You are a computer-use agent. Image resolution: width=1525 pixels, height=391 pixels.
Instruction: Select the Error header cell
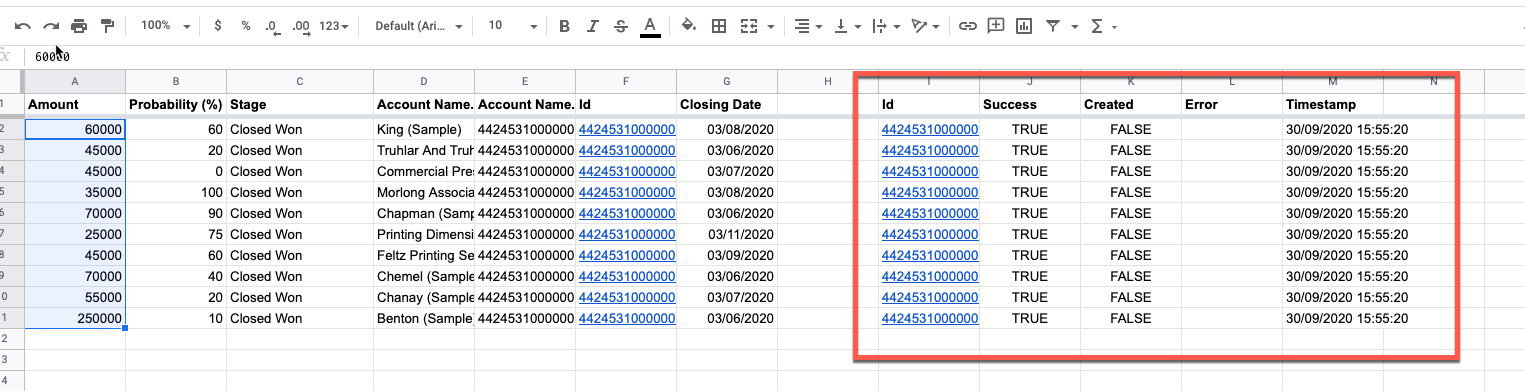point(1232,104)
